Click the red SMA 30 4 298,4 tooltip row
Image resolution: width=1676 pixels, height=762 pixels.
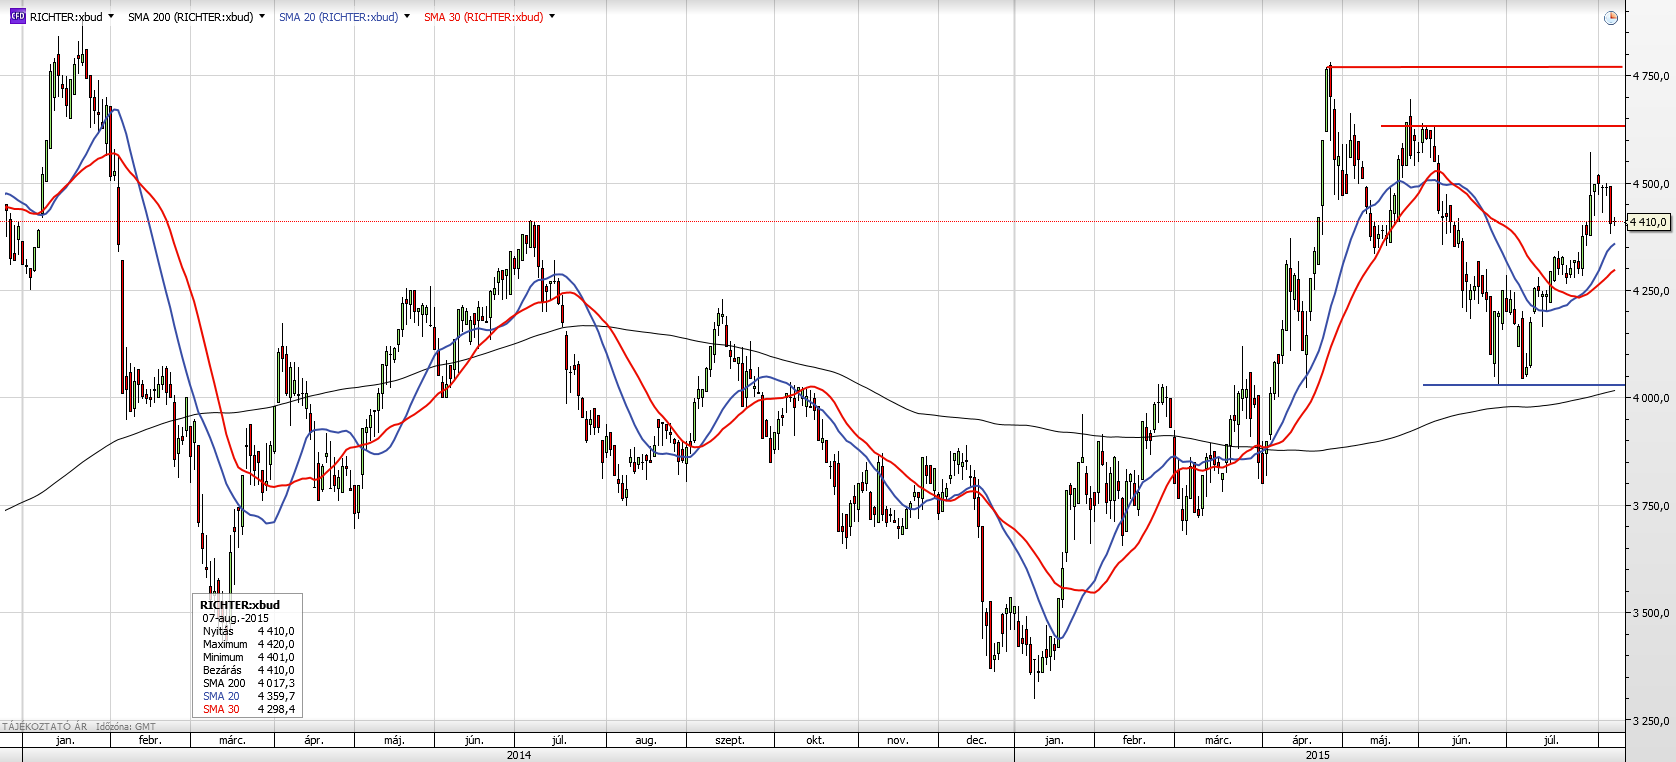(x=248, y=709)
